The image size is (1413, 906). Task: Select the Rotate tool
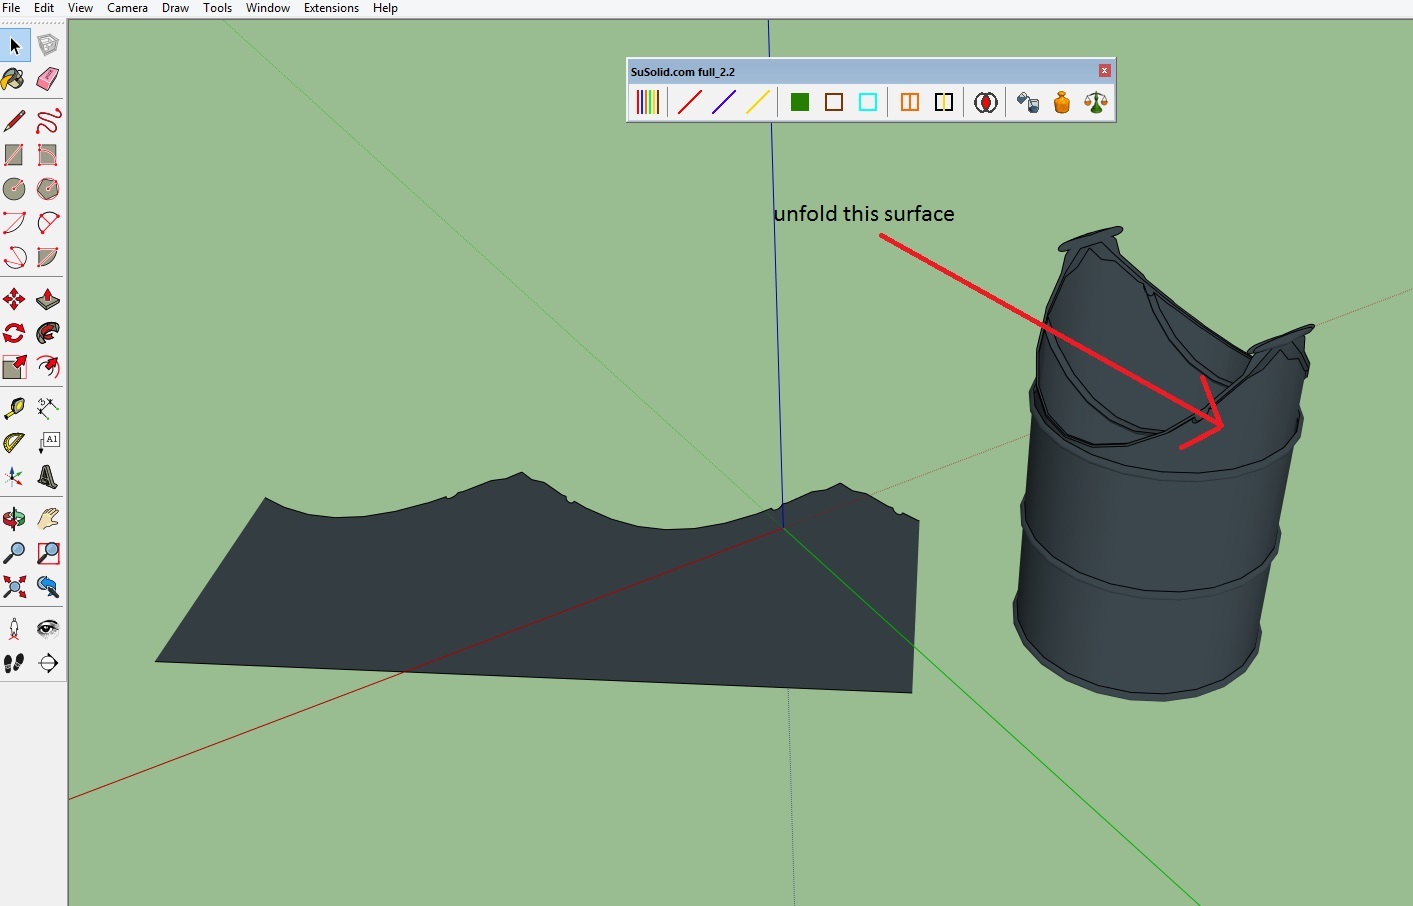[x=15, y=333]
